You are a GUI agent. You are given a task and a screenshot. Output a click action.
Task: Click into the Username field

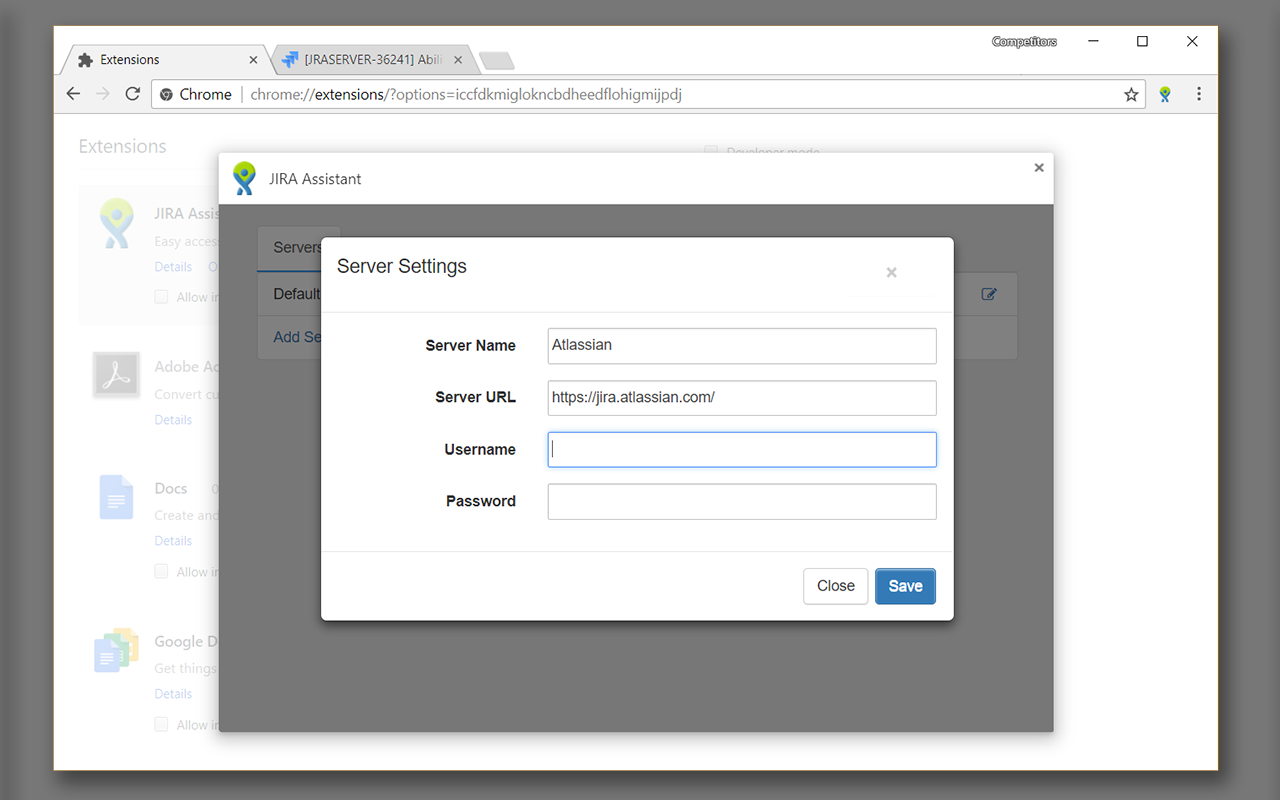point(742,450)
